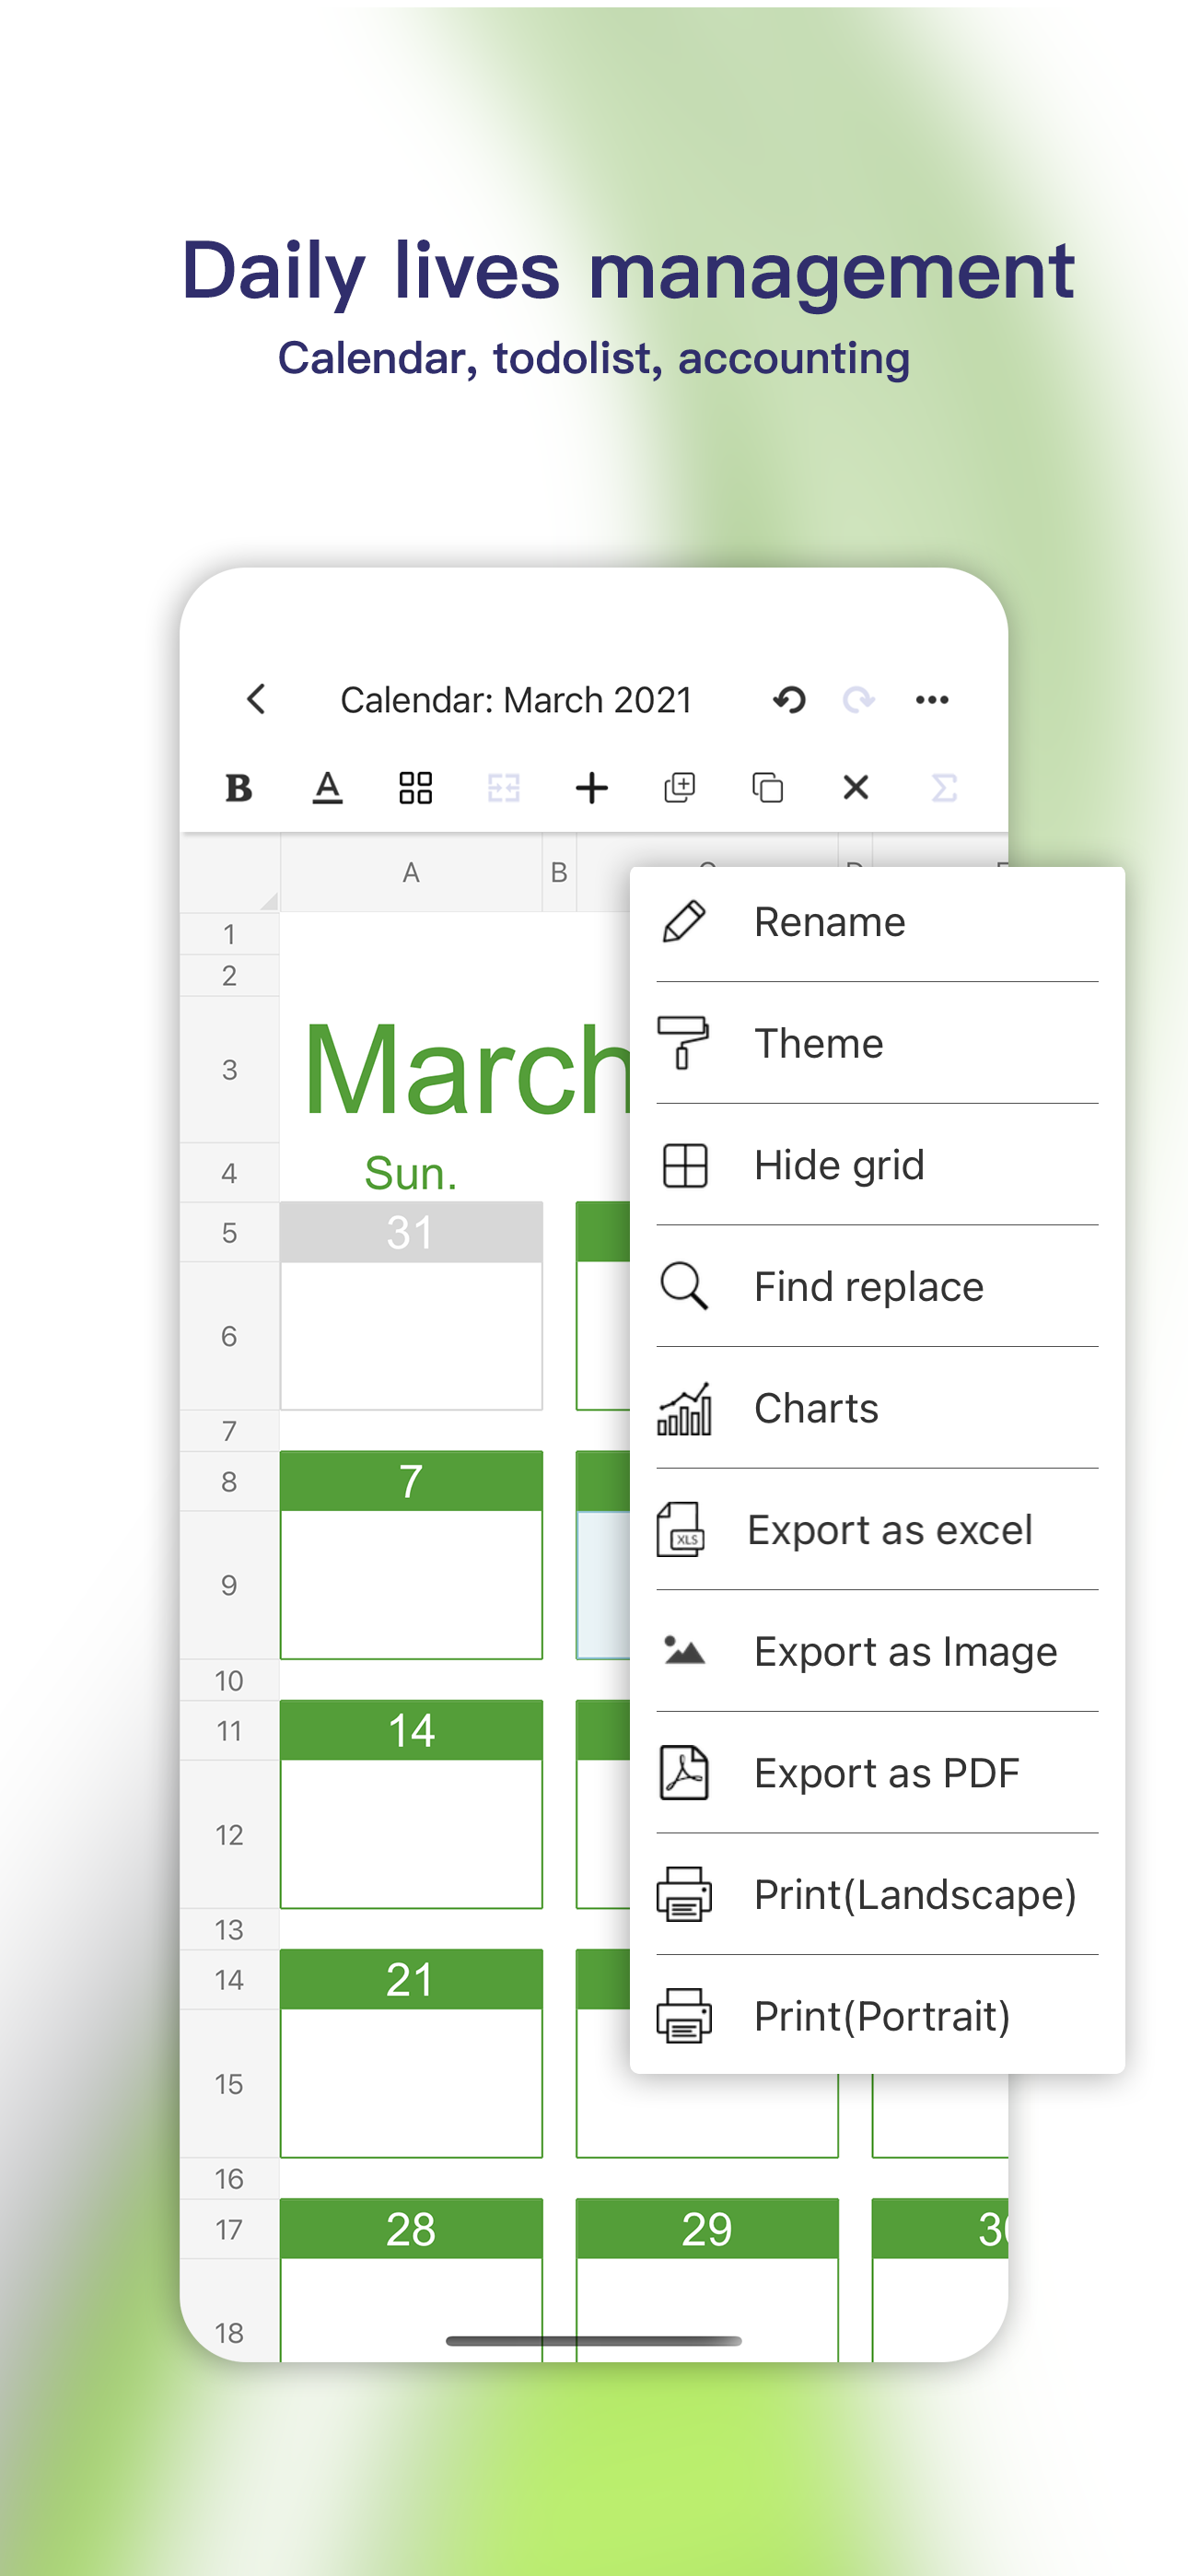
Task: Open the Charts option
Action: pyautogui.click(x=877, y=1408)
